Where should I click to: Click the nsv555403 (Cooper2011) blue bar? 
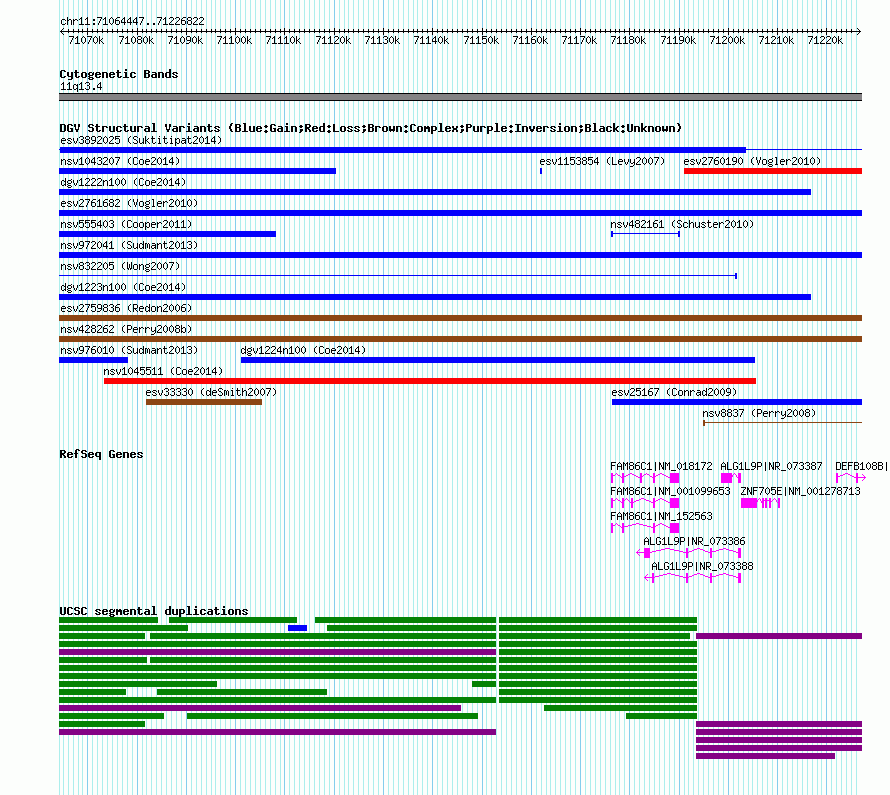[x=167, y=234]
